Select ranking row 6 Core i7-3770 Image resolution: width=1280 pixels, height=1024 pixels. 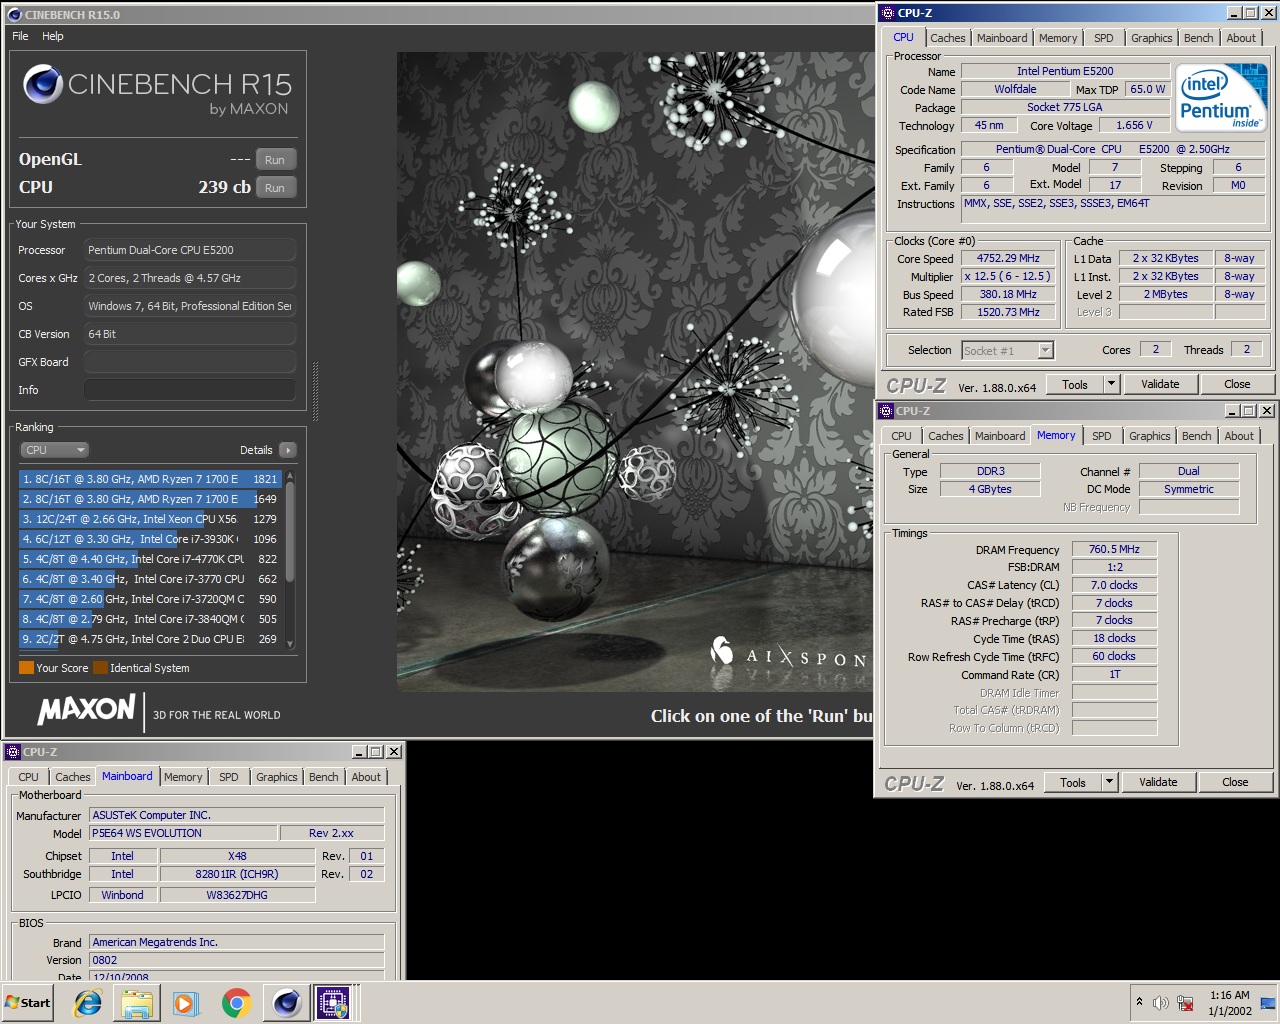tap(150, 579)
